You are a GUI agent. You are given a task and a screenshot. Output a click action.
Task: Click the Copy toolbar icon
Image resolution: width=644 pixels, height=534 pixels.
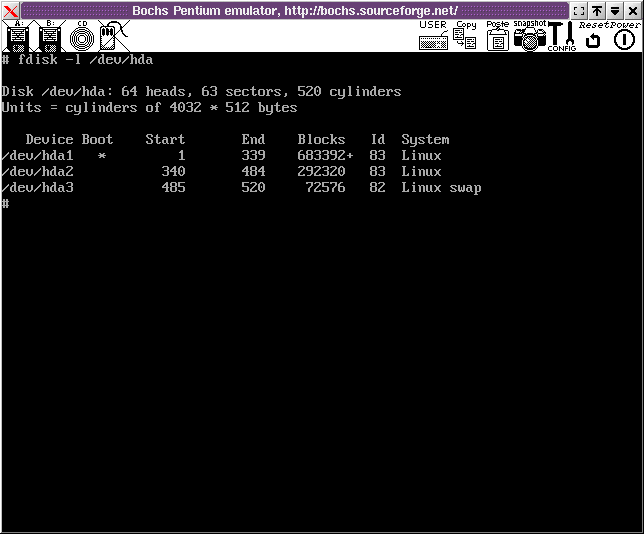[x=465, y=36]
